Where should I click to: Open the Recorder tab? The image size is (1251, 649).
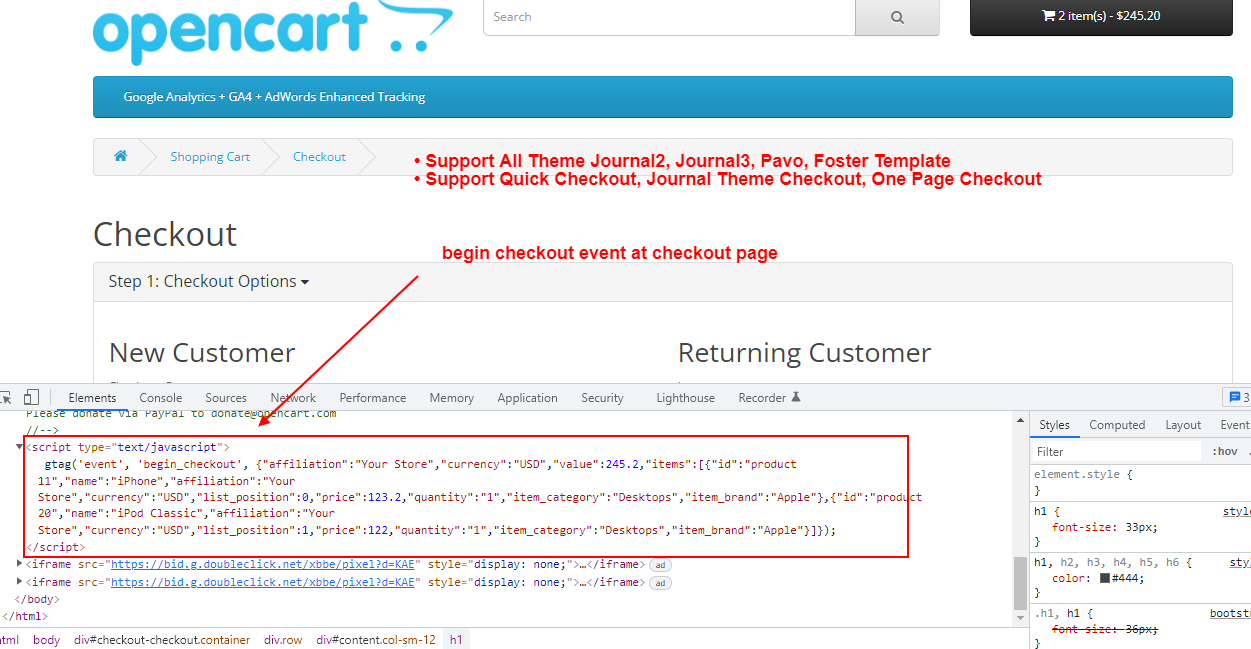click(x=769, y=397)
